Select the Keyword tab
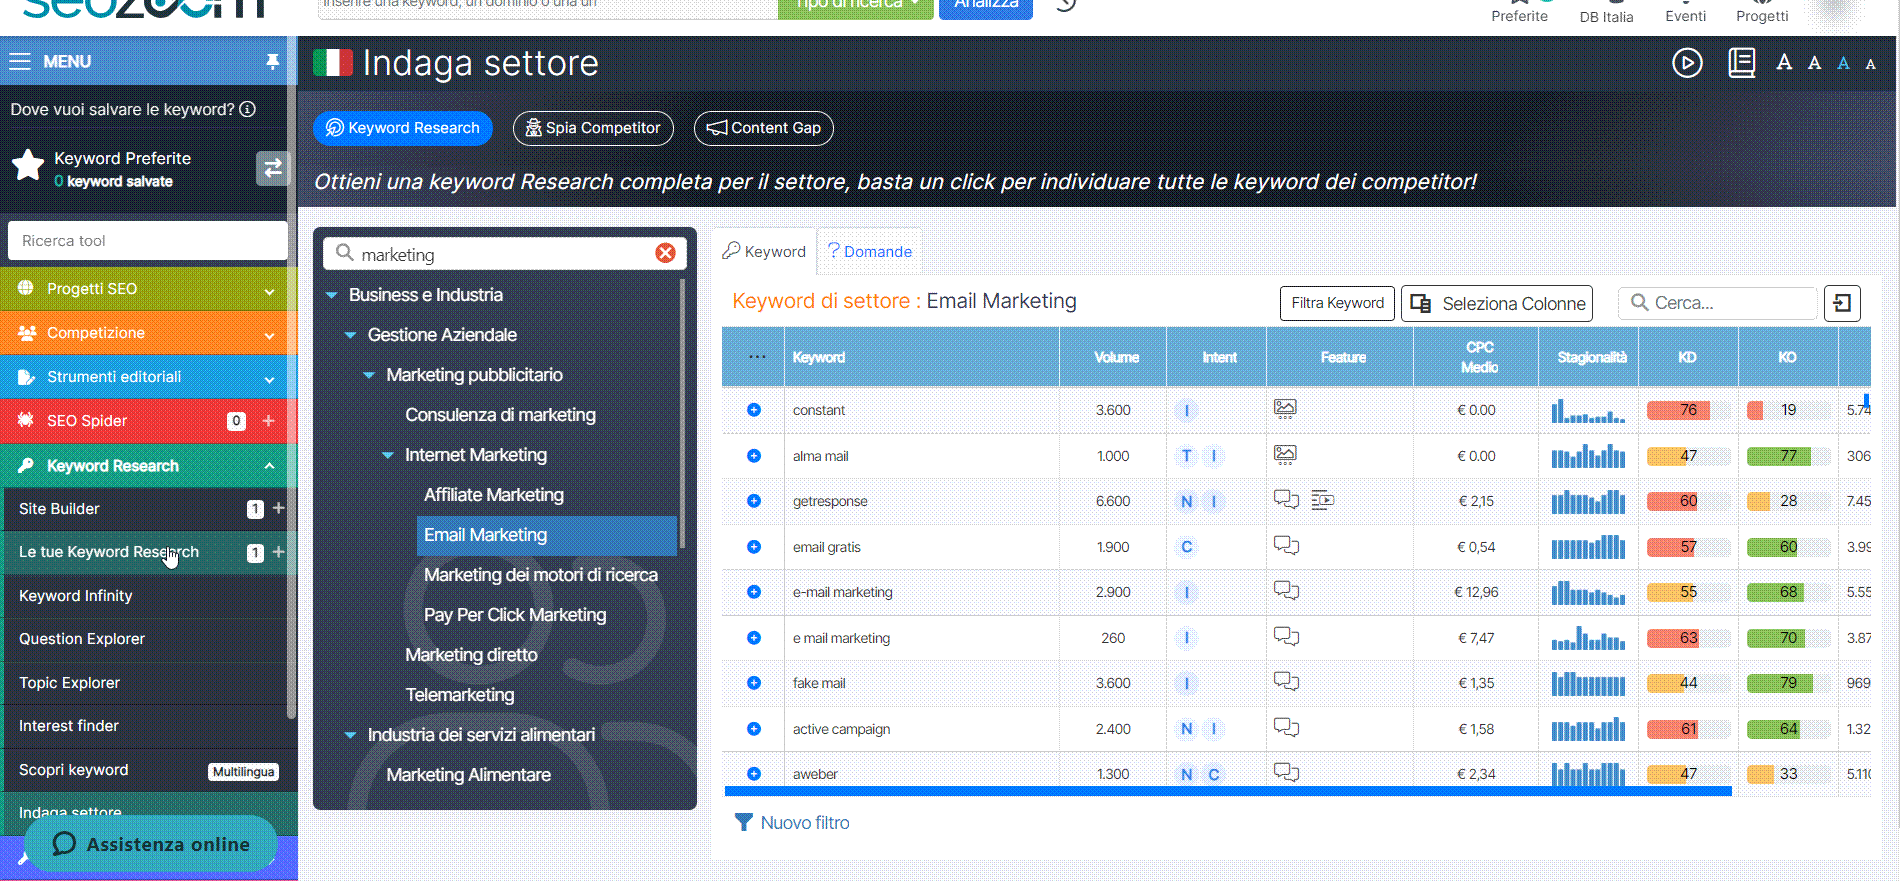This screenshot has width=1900, height=881. click(x=764, y=252)
